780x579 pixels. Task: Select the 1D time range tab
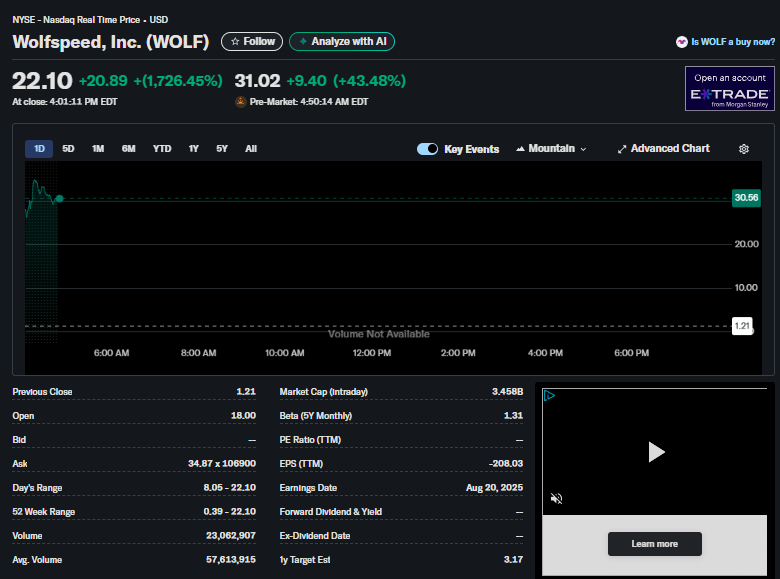(x=39, y=149)
